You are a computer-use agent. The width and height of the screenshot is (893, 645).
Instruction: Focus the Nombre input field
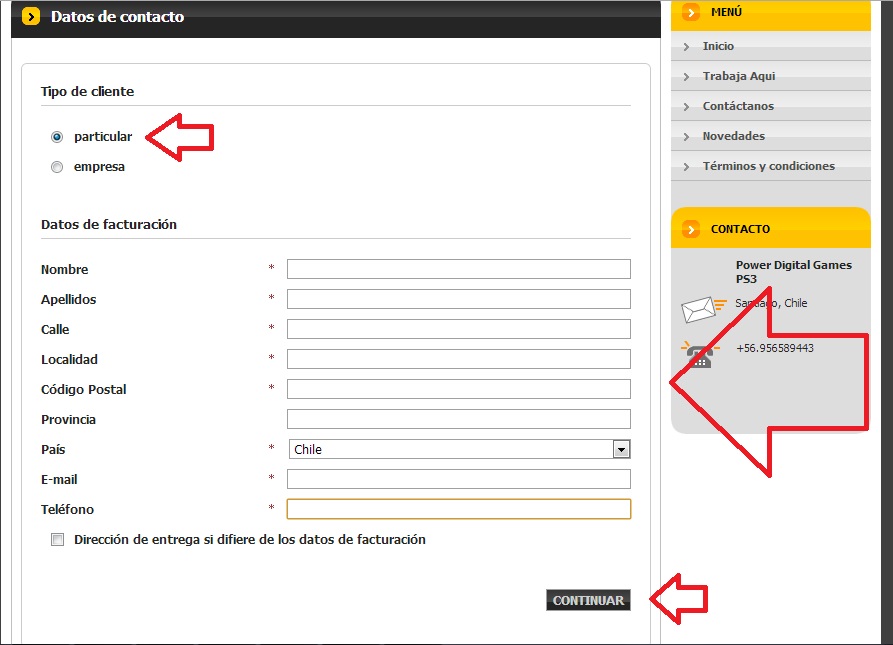[459, 269]
